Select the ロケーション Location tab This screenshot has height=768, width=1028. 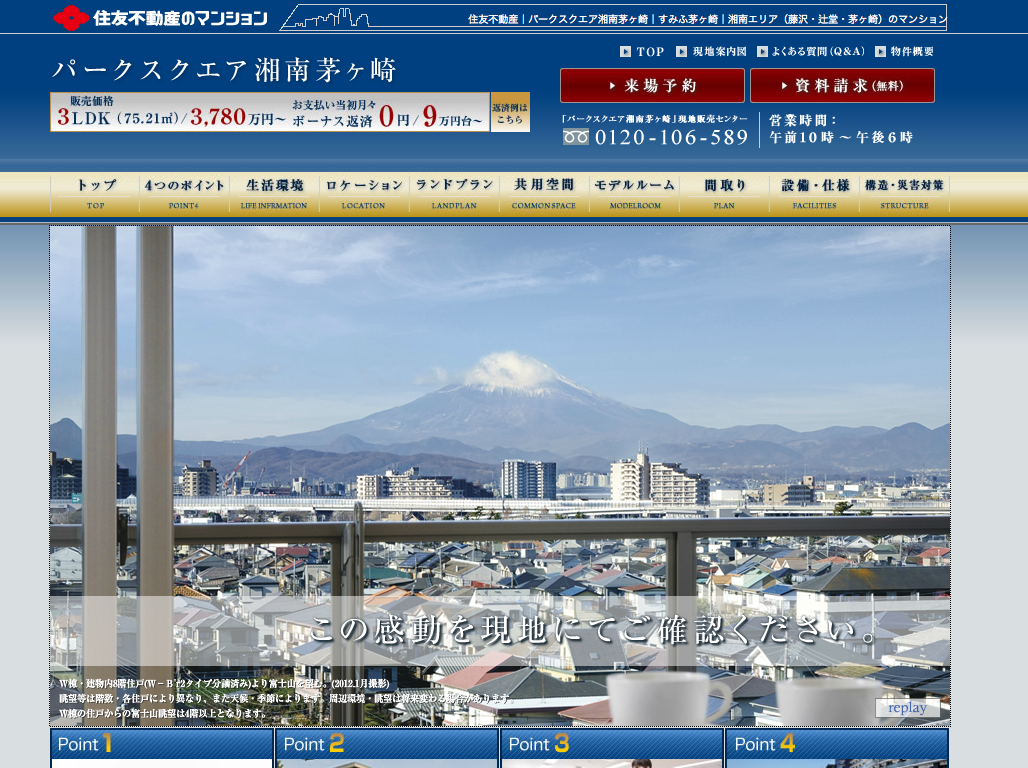click(x=364, y=193)
